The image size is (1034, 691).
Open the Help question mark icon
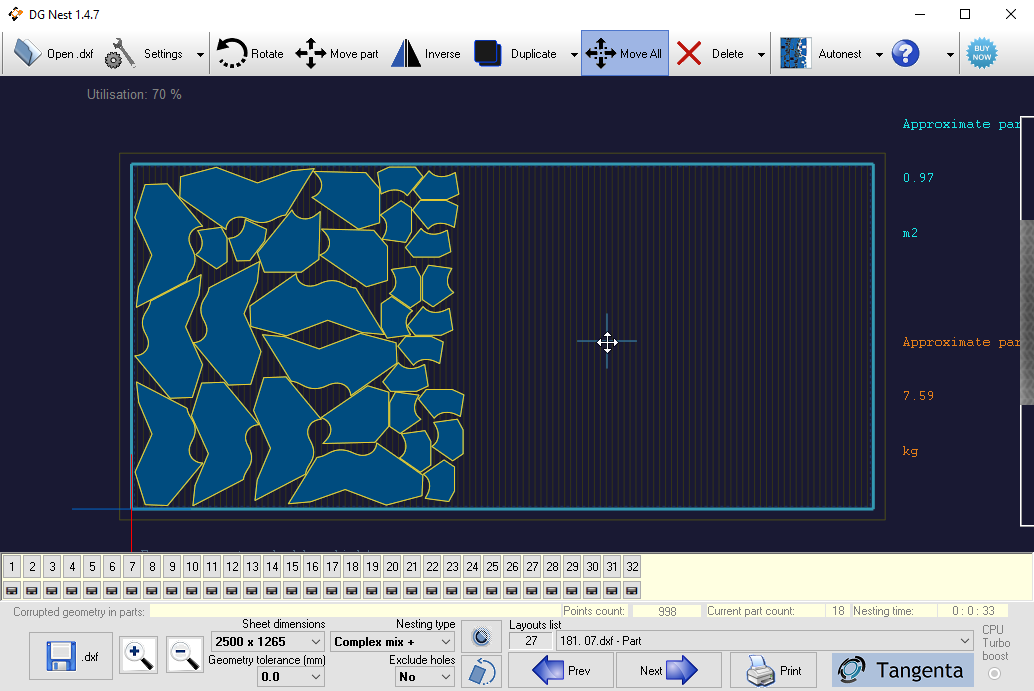(x=905, y=53)
